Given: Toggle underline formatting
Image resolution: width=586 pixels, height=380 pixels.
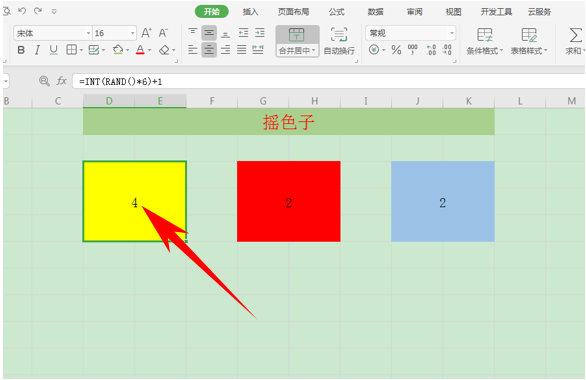Looking at the screenshot, I should coord(53,50).
